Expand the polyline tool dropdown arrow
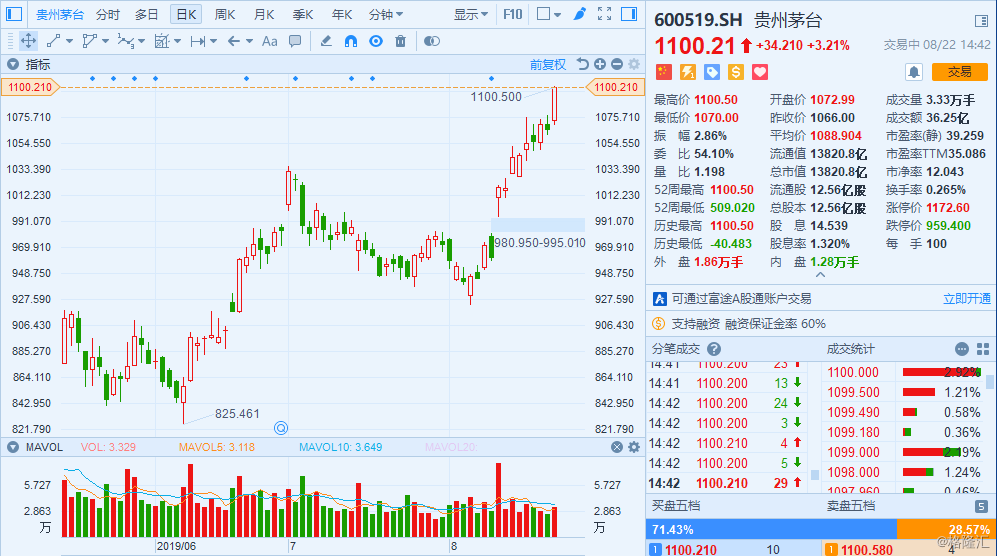Screen dimensions: 997x556 [x=105, y=41]
